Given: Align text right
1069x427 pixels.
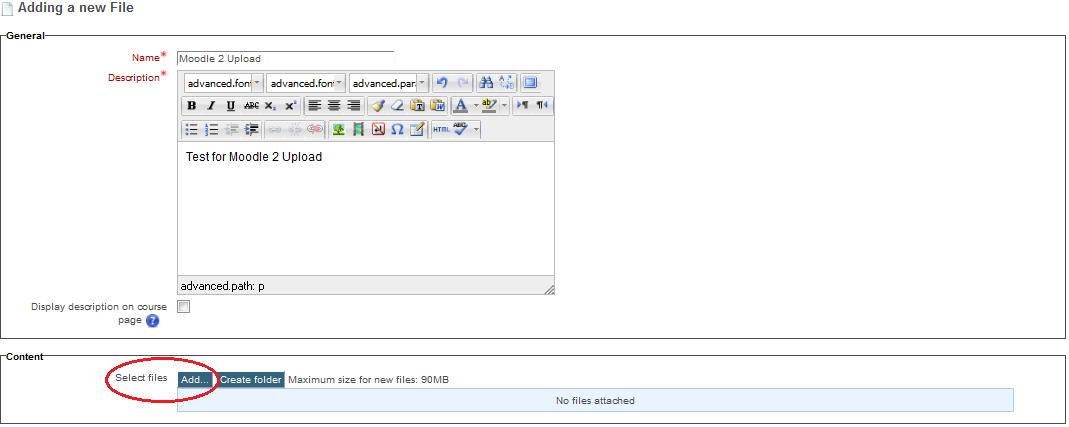Looking at the screenshot, I should coord(353,106).
